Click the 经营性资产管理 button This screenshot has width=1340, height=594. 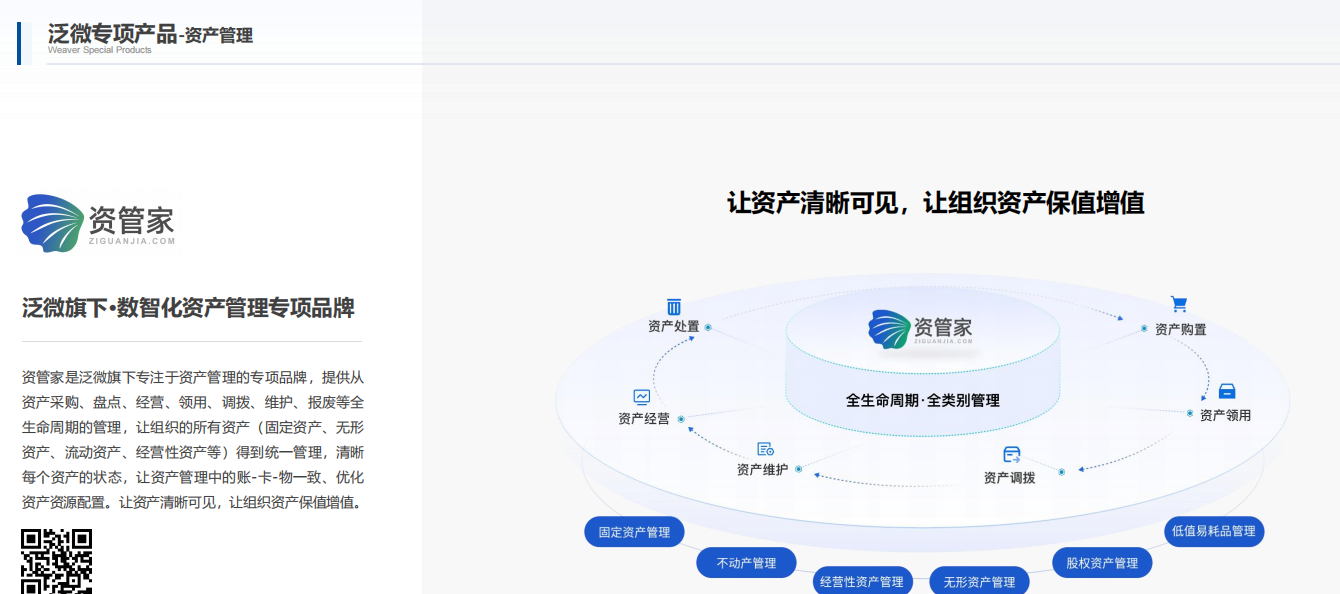[x=862, y=580]
